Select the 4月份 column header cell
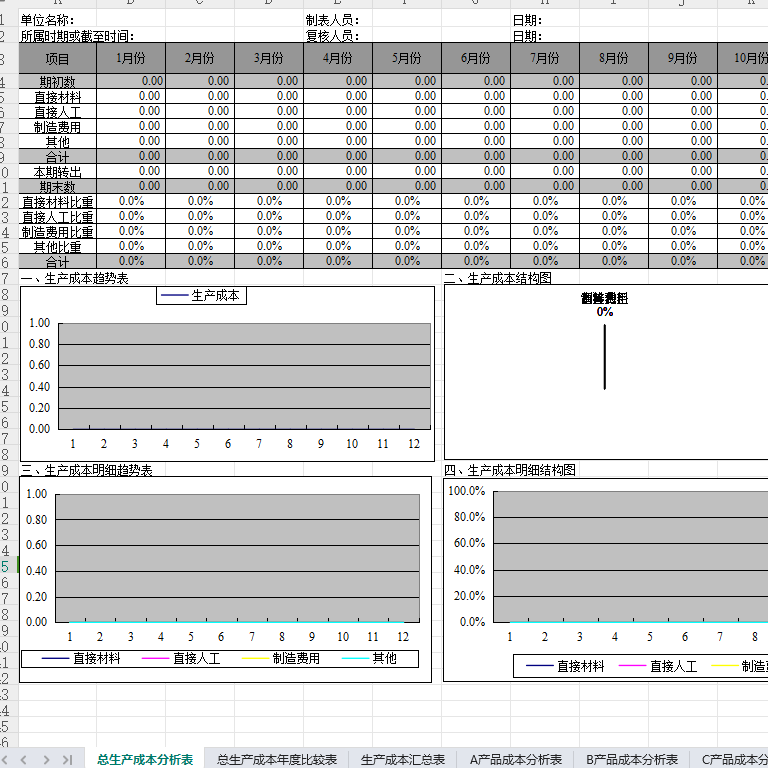This screenshot has height=768, width=768. point(338,59)
